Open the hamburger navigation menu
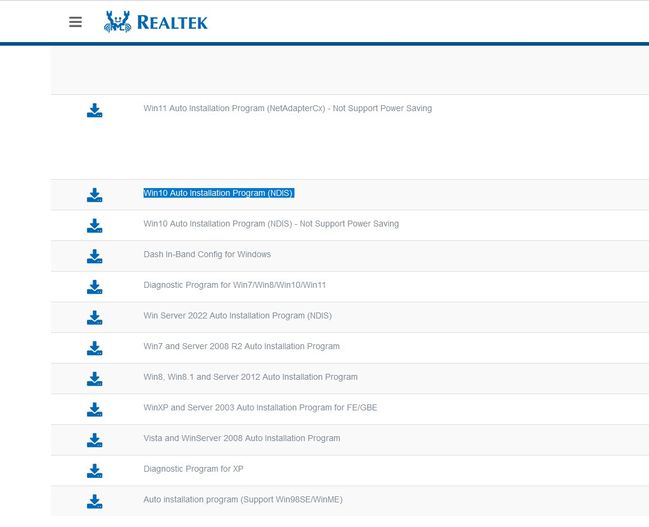 click(75, 22)
